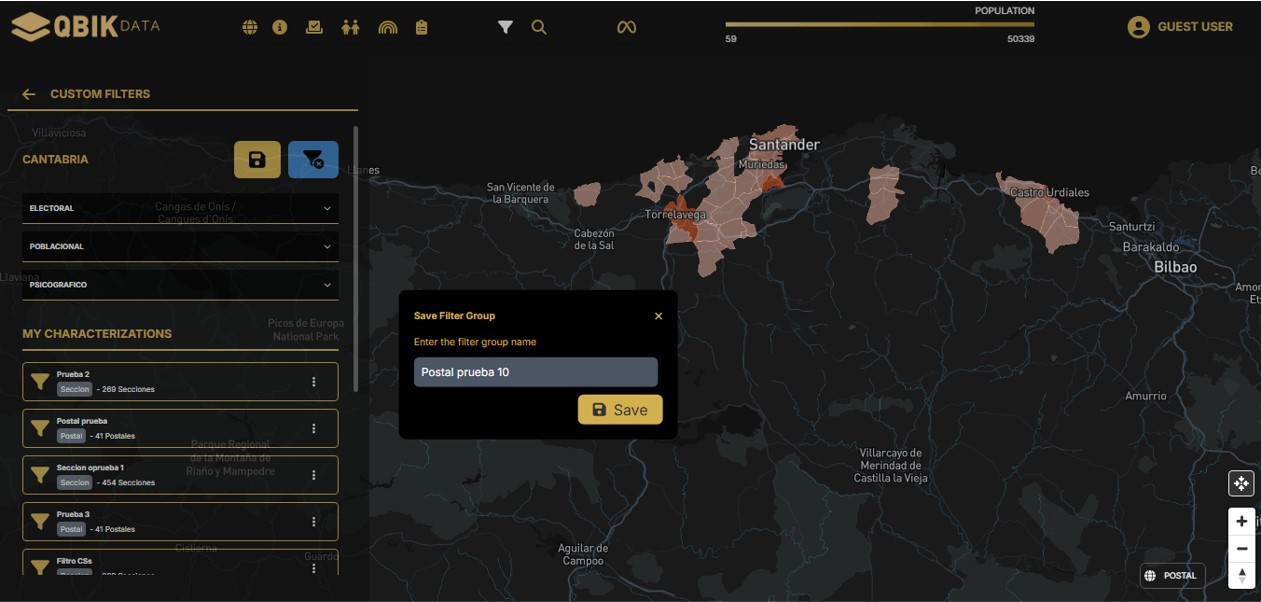Close the Save Filter Group dialog
The height and width of the screenshot is (602, 1261).
(658, 316)
